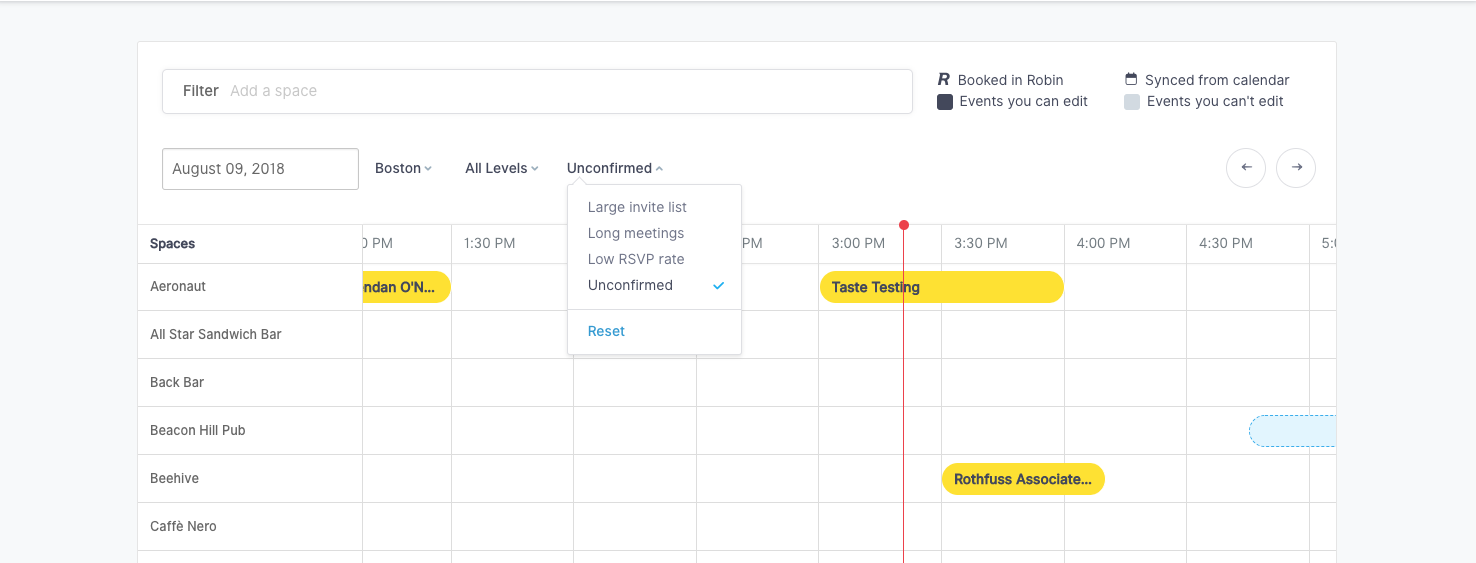Image resolution: width=1476 pixels, height=563 pixels.
Task: Click the 4:00 PM time header
Action: [x=1104, y=243]
